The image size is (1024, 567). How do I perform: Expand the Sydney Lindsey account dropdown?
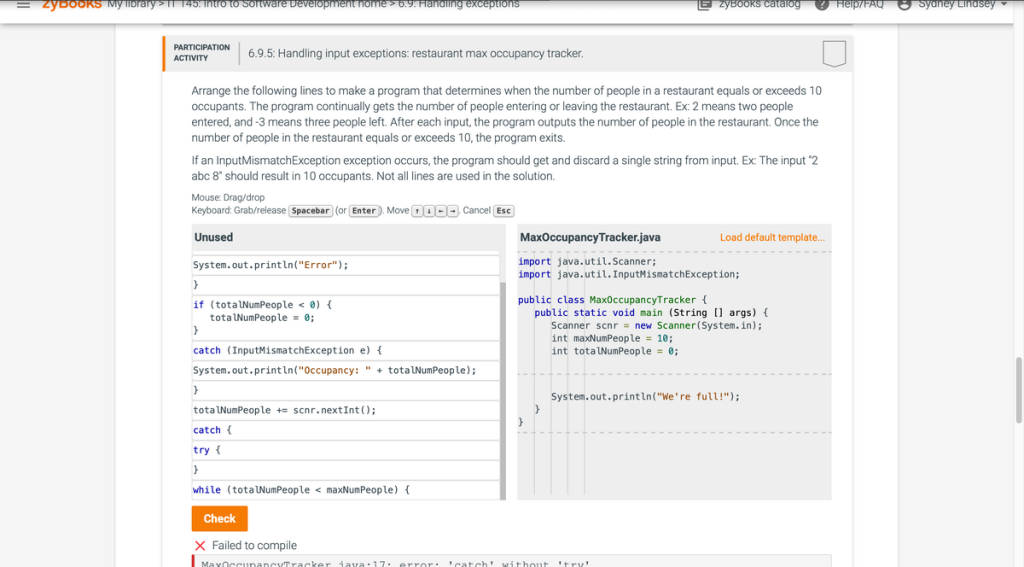coord(1003,5)
